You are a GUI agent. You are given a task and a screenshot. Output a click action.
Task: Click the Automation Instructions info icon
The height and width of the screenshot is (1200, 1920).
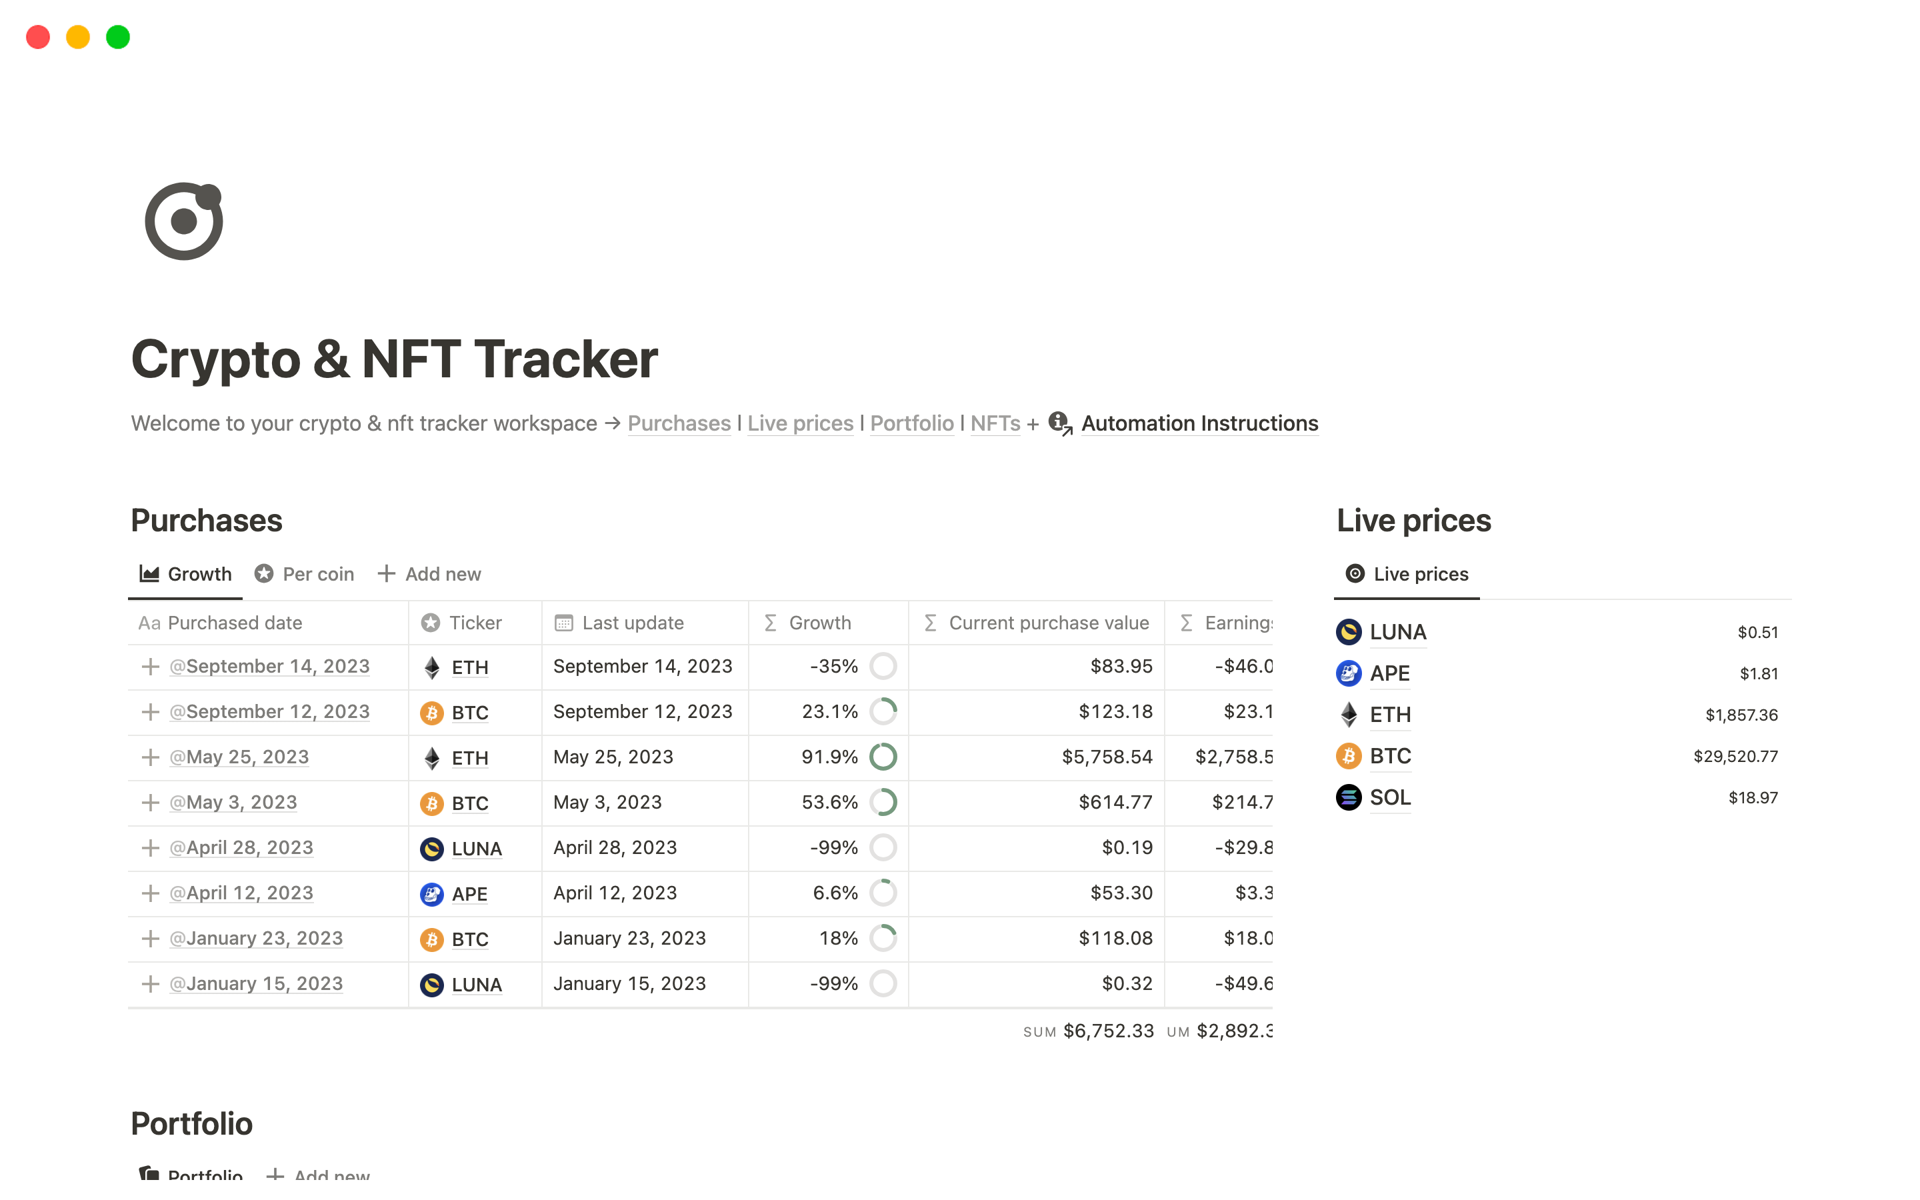click(x=1060, y=424)
